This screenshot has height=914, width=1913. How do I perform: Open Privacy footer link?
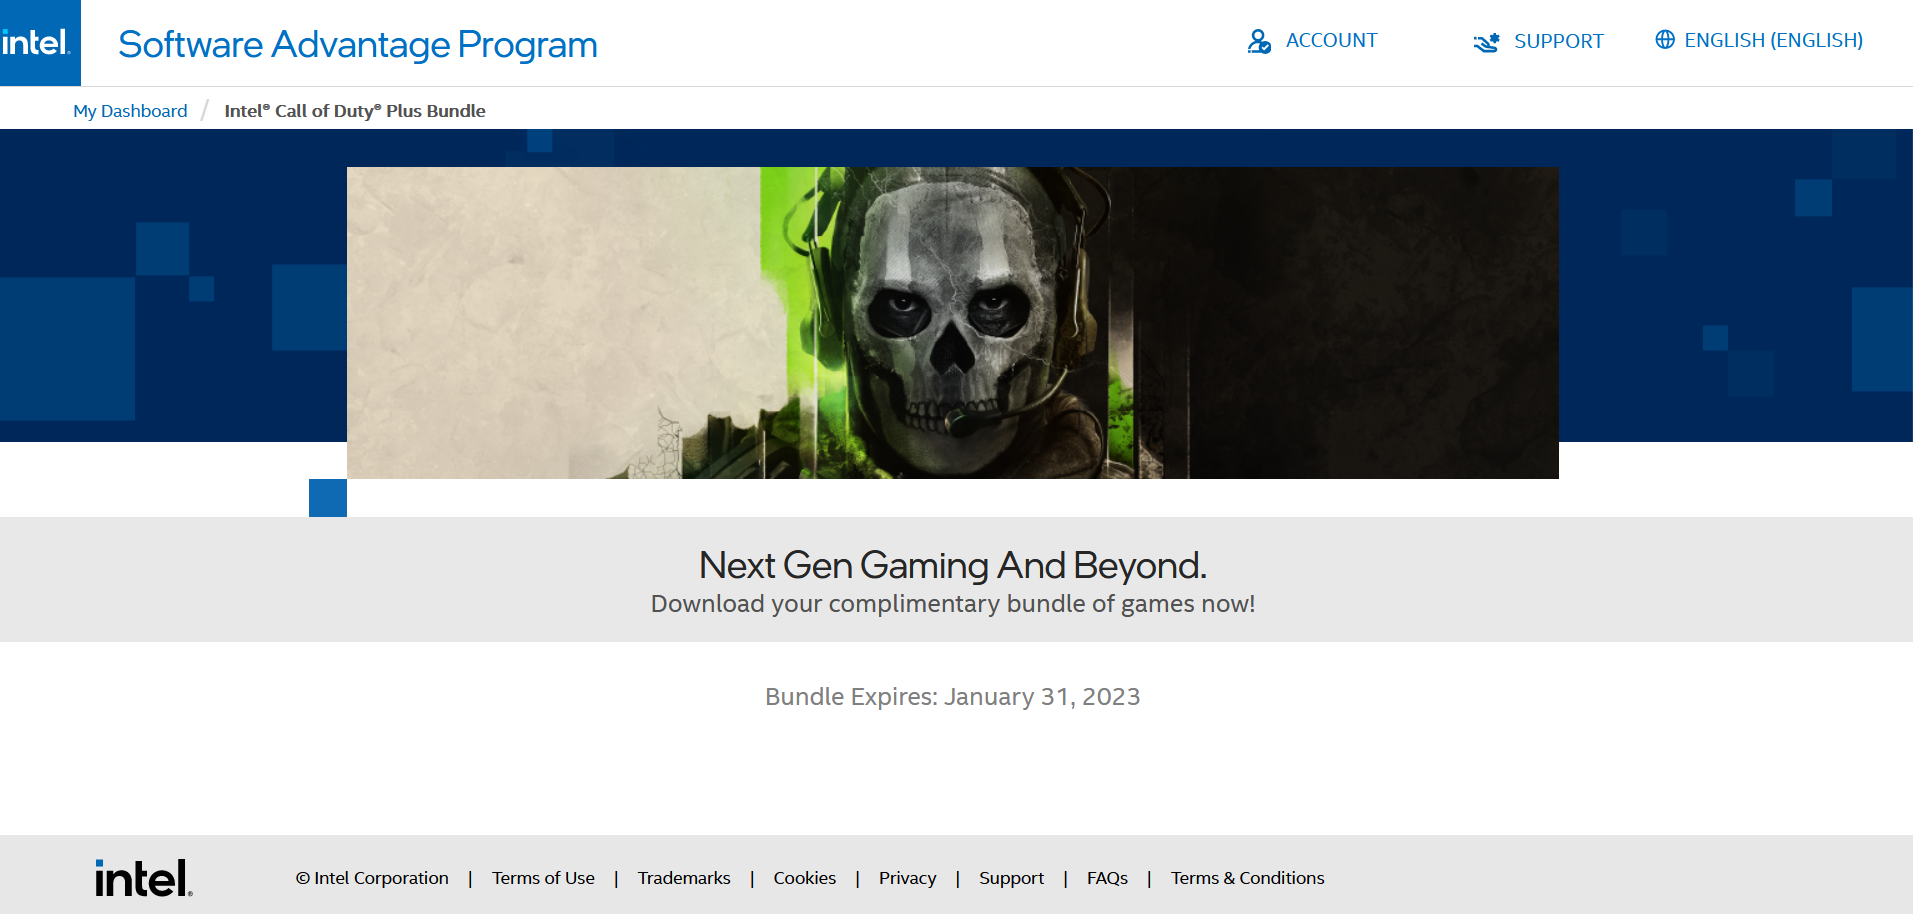click(908, 878)
